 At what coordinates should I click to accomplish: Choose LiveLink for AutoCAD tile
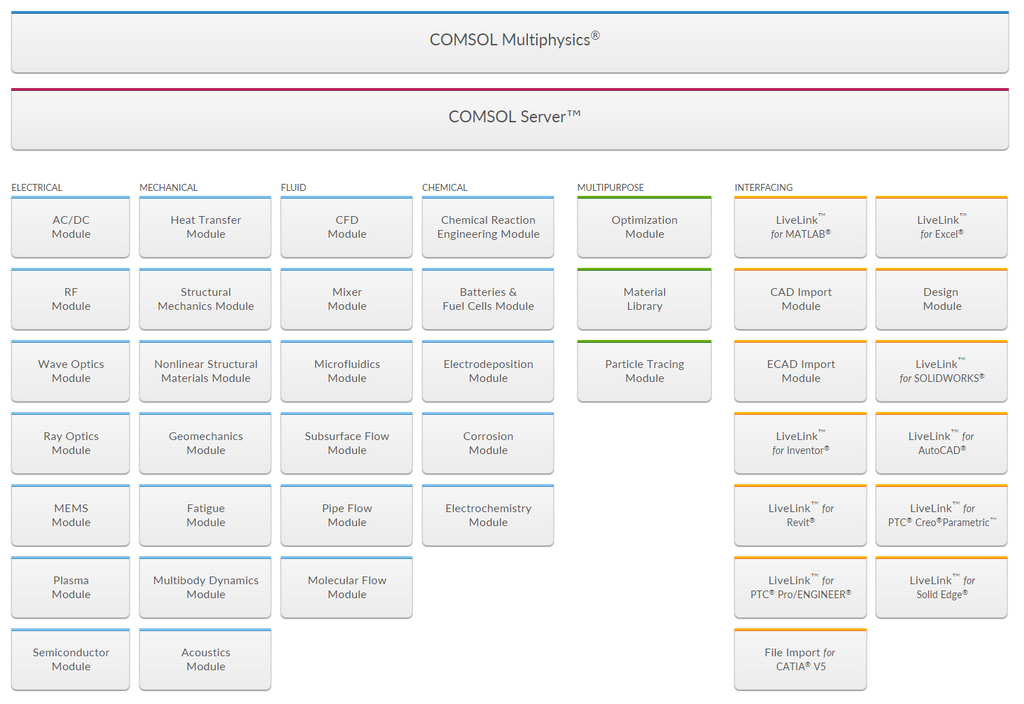point(942,443)
